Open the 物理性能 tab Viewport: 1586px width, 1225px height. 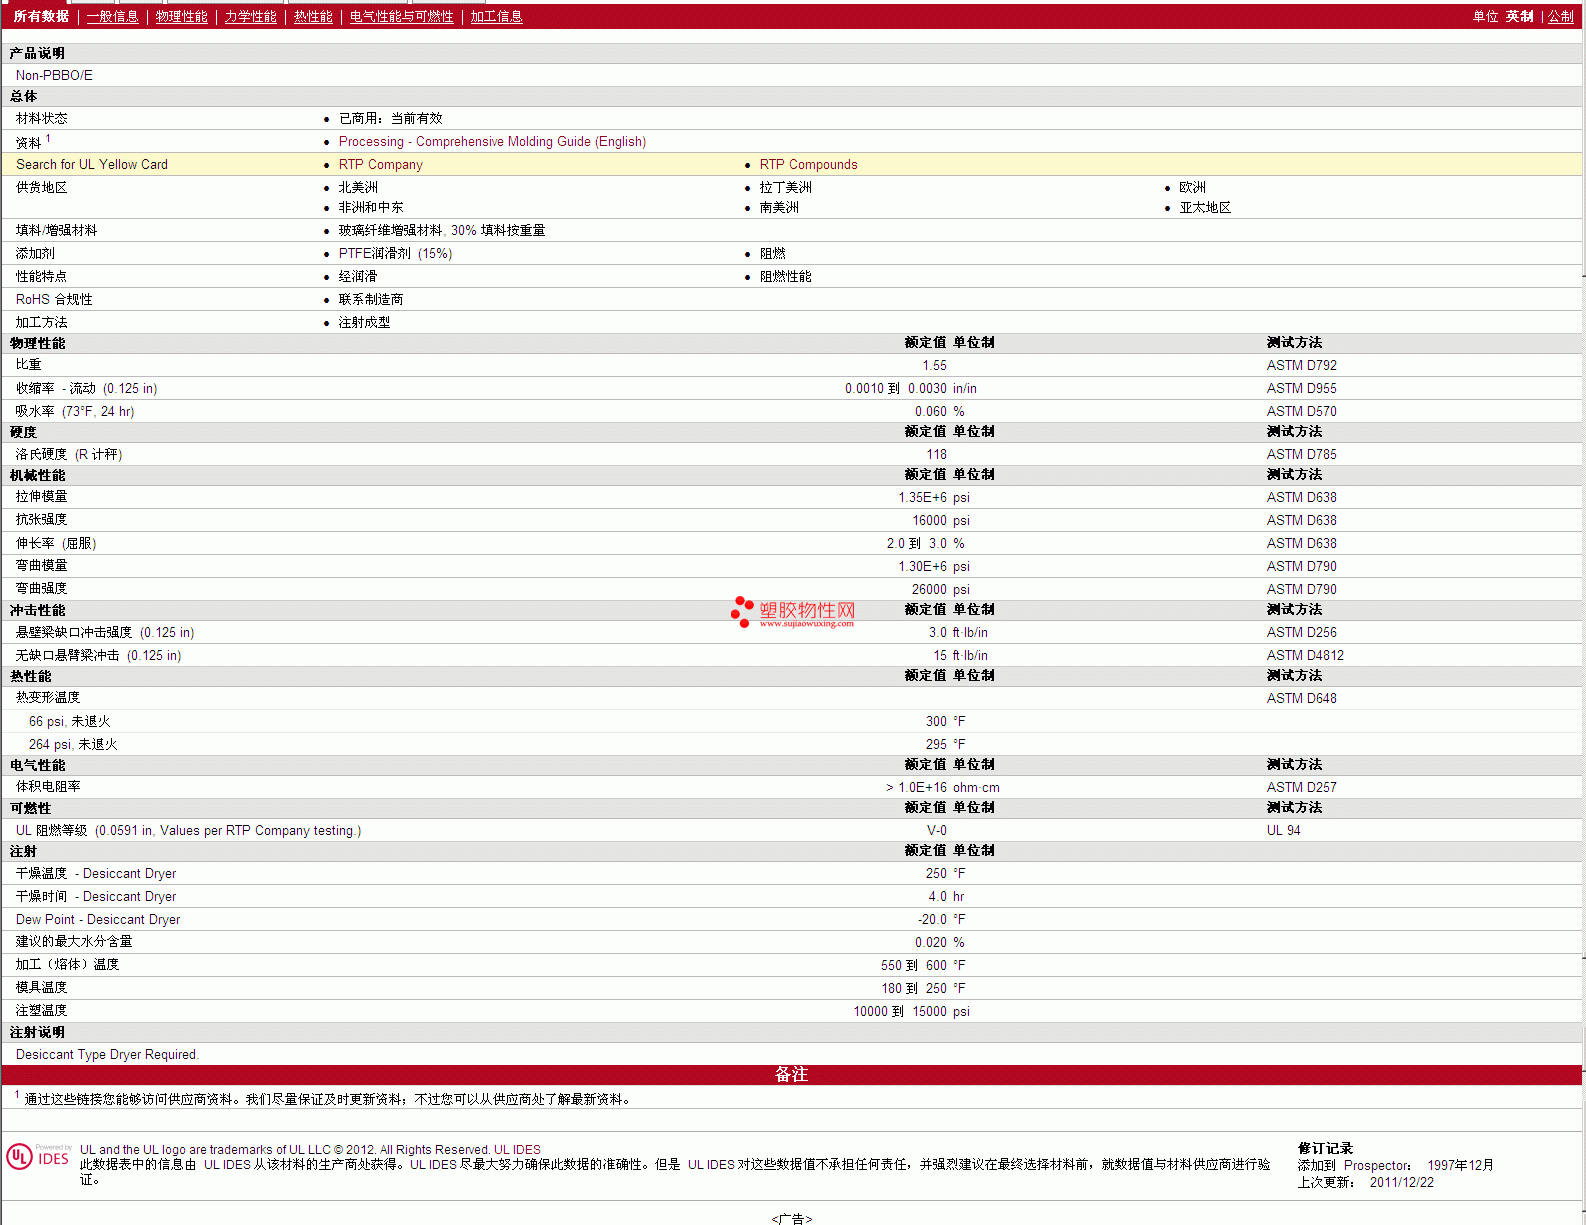click(181, 17)
